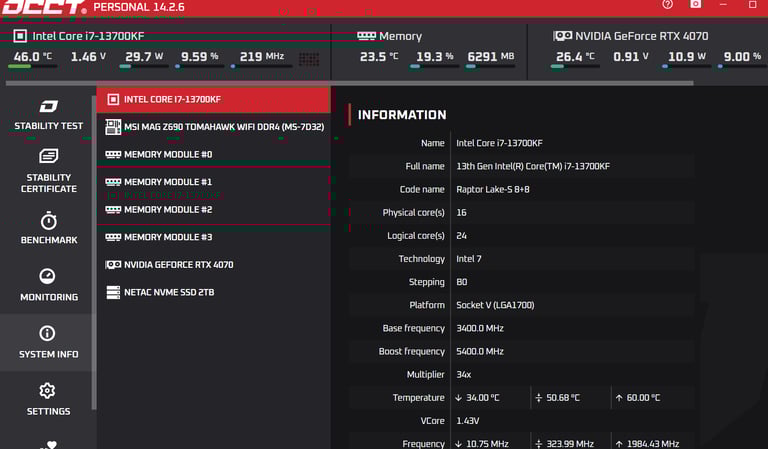Click the GPU power value 10.9 W
This screenshot has width=768, height=449.
tap(687, 57)
